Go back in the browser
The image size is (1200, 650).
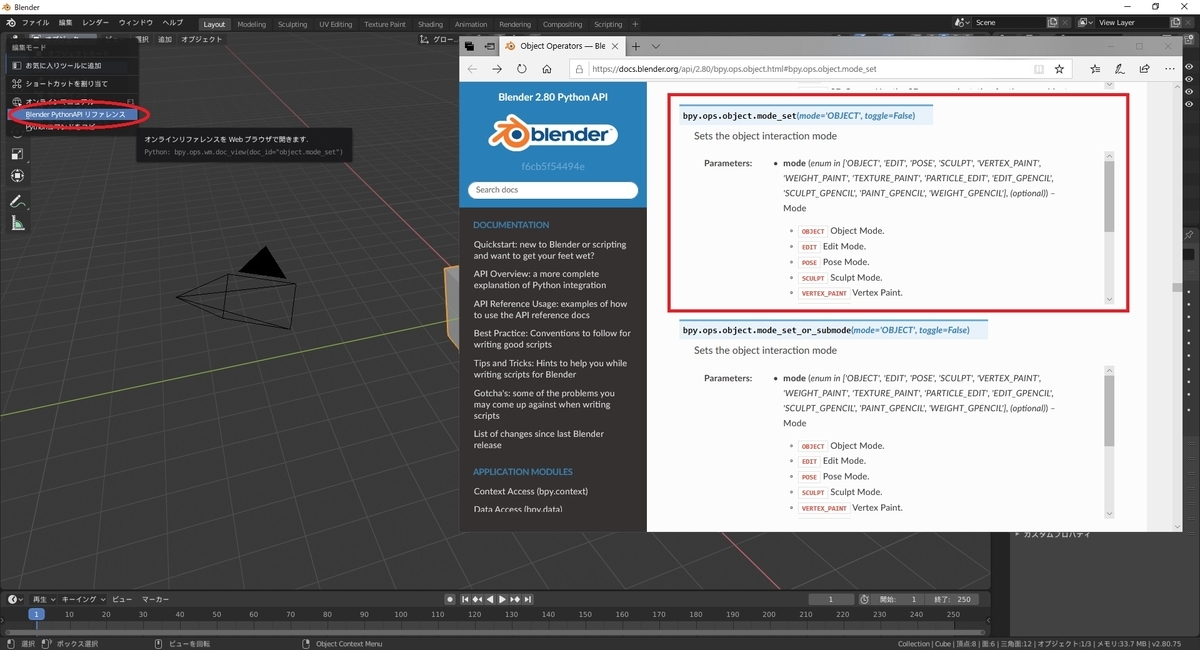point(472,69)
